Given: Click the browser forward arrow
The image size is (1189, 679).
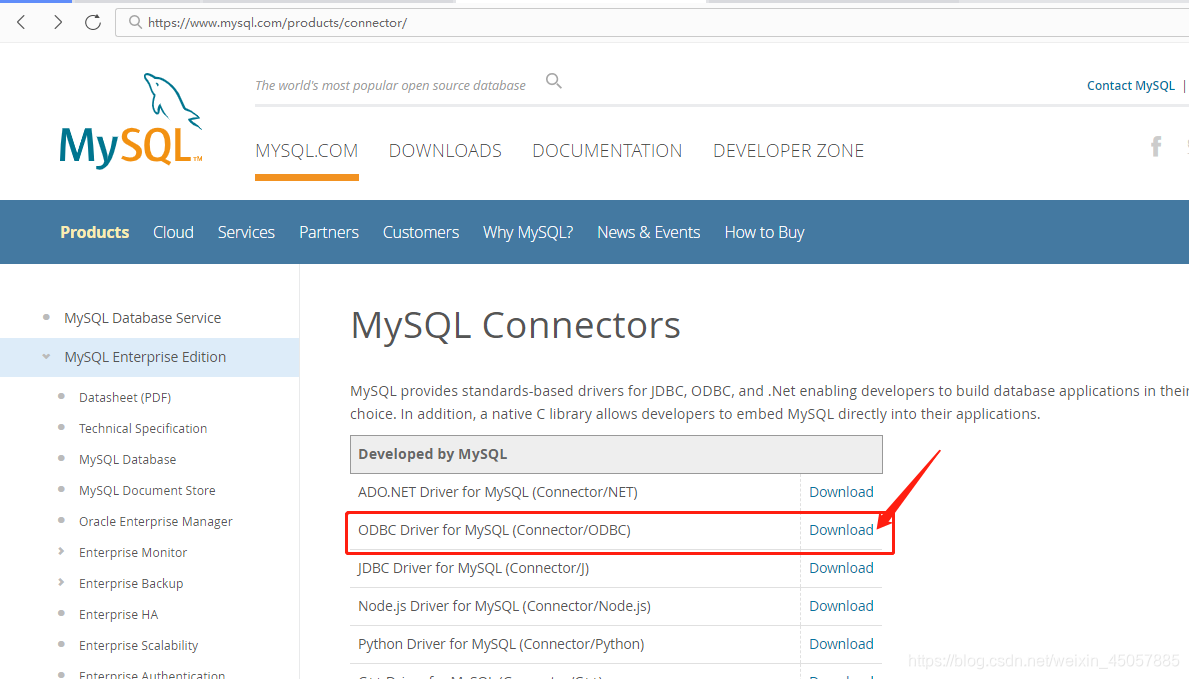Looking at the screenshot, I should click(58, 22).
